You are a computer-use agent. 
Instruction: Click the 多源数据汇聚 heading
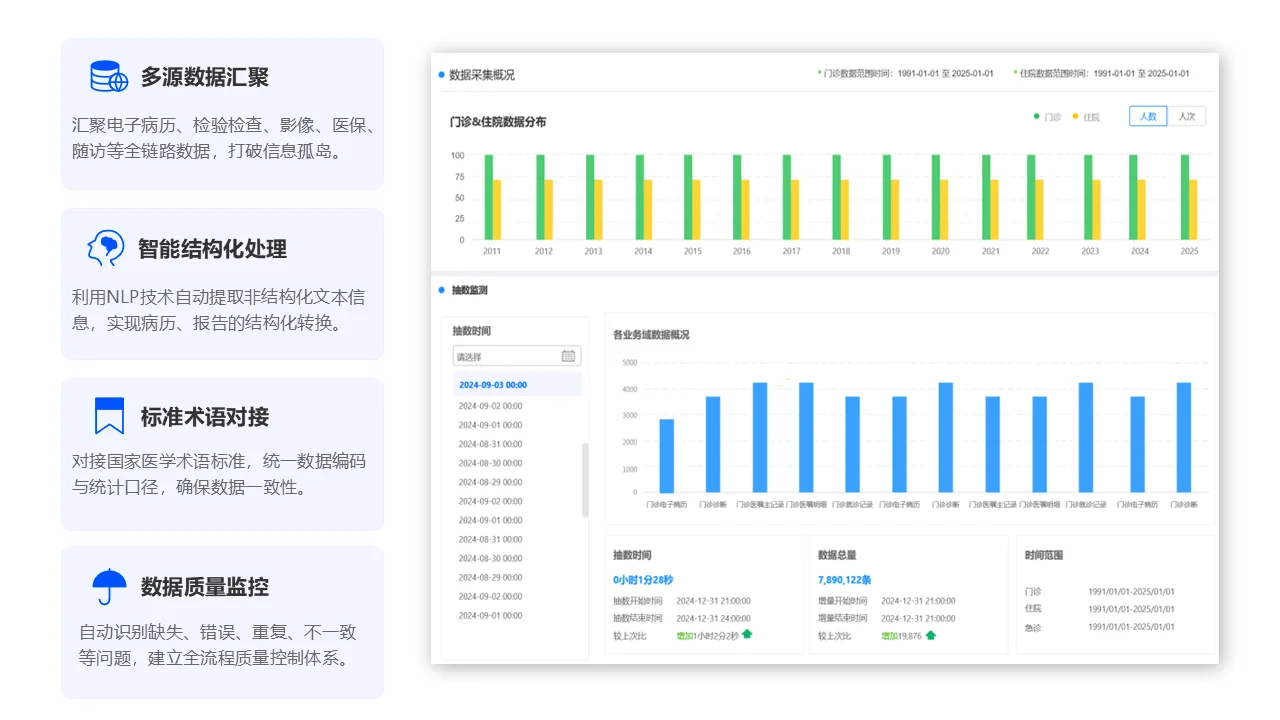click(204, 77)
